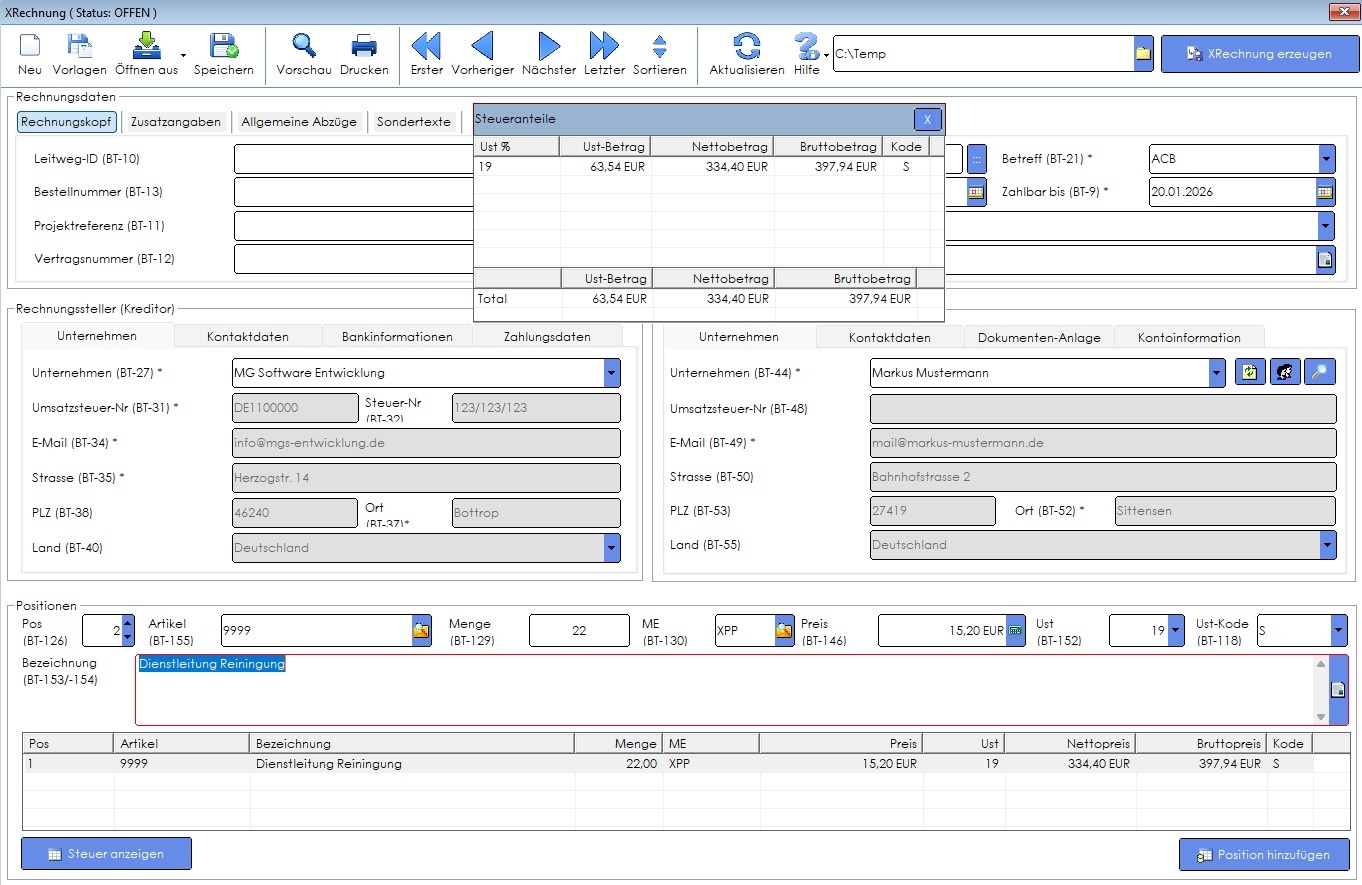Click the Drucken printer icon
The width and height of the screenshot is (1362, 885).
[364, 47]
